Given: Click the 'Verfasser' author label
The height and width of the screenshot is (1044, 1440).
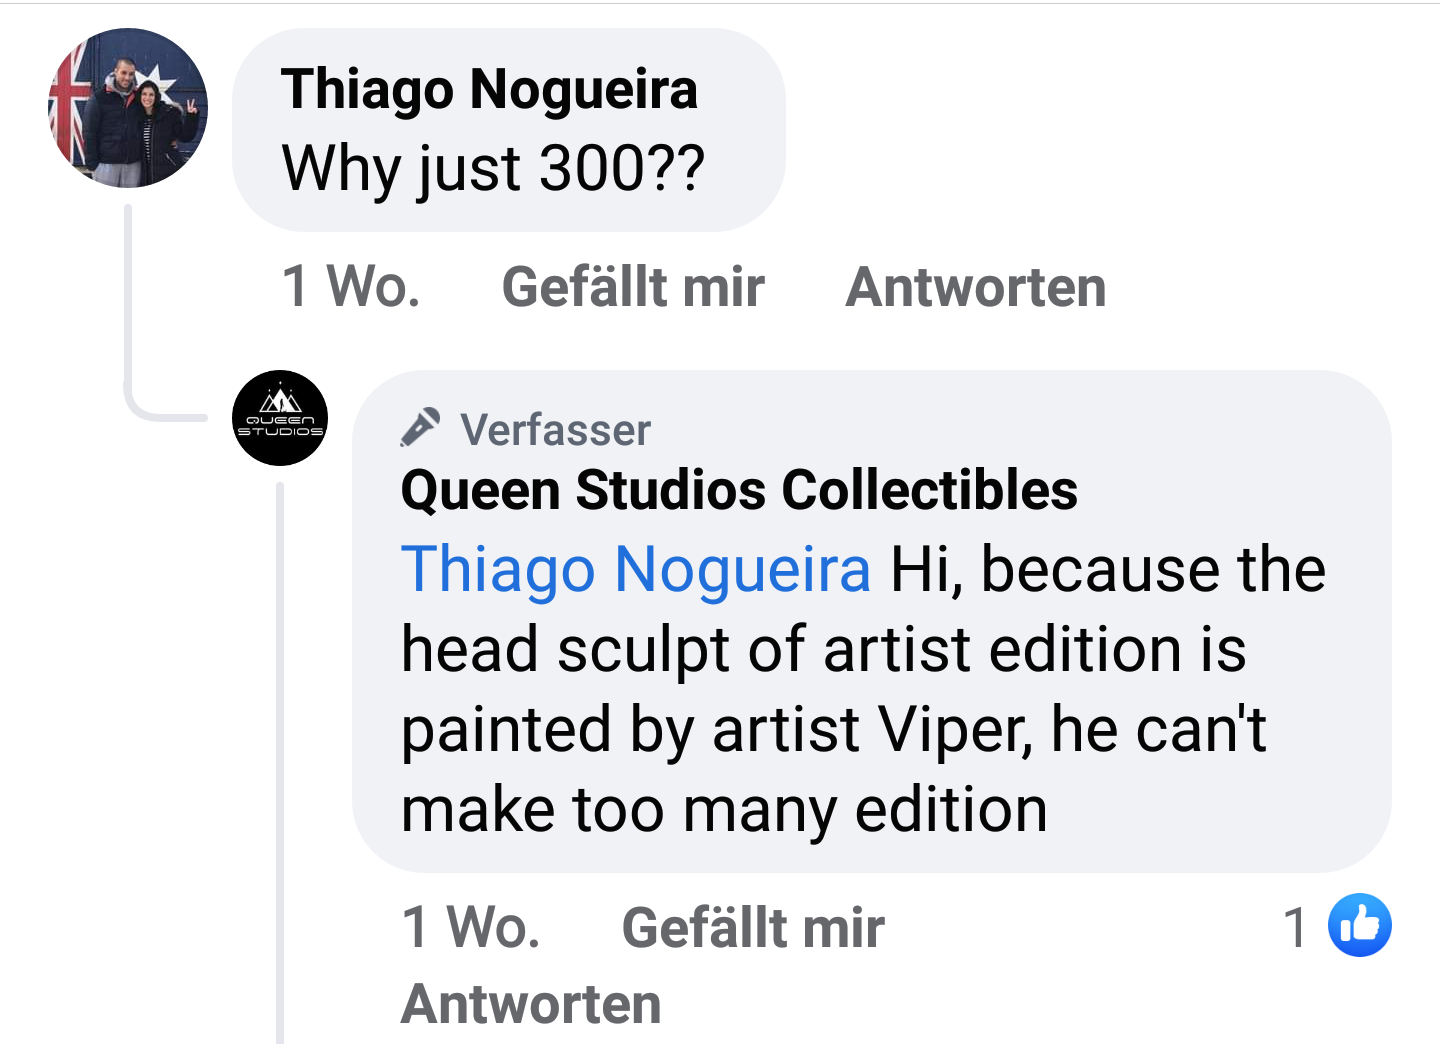Looking at the screenshot, I should click(x=555, y=430).
